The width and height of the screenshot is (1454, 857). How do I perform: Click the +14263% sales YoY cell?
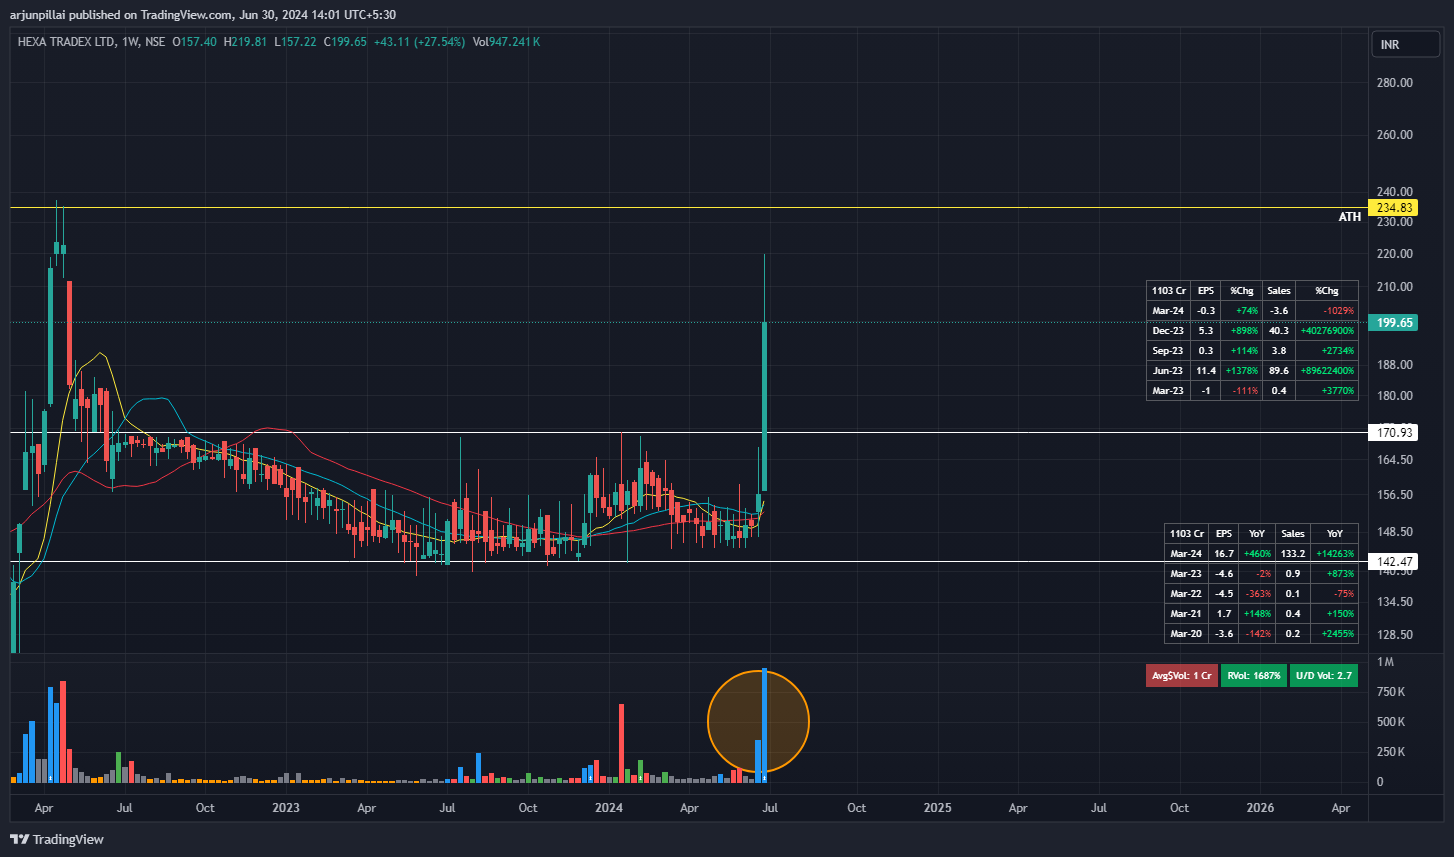1335,553
